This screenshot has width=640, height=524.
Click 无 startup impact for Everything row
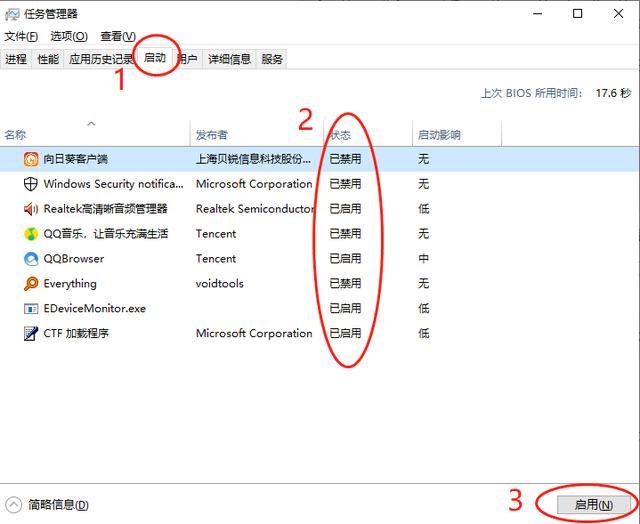pyautogui.click(x=424, y=284)
